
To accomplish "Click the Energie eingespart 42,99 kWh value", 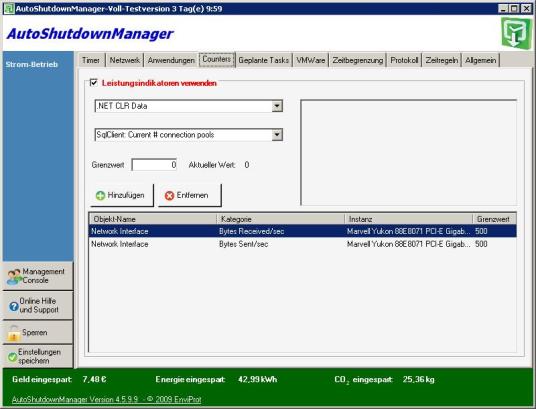I will click(257, 379).
